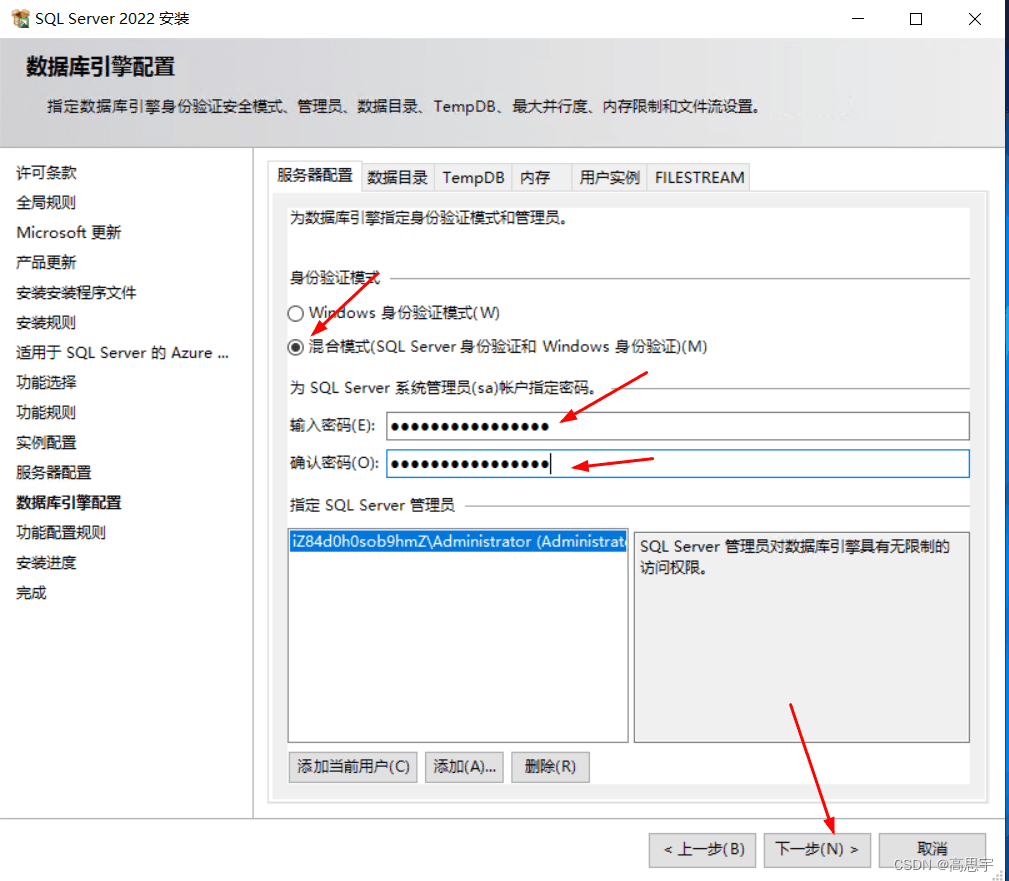This screenshot has width=1009, height=881.
Task: Click 安装进度 step in sidebar
Action: tap(46, 562)
